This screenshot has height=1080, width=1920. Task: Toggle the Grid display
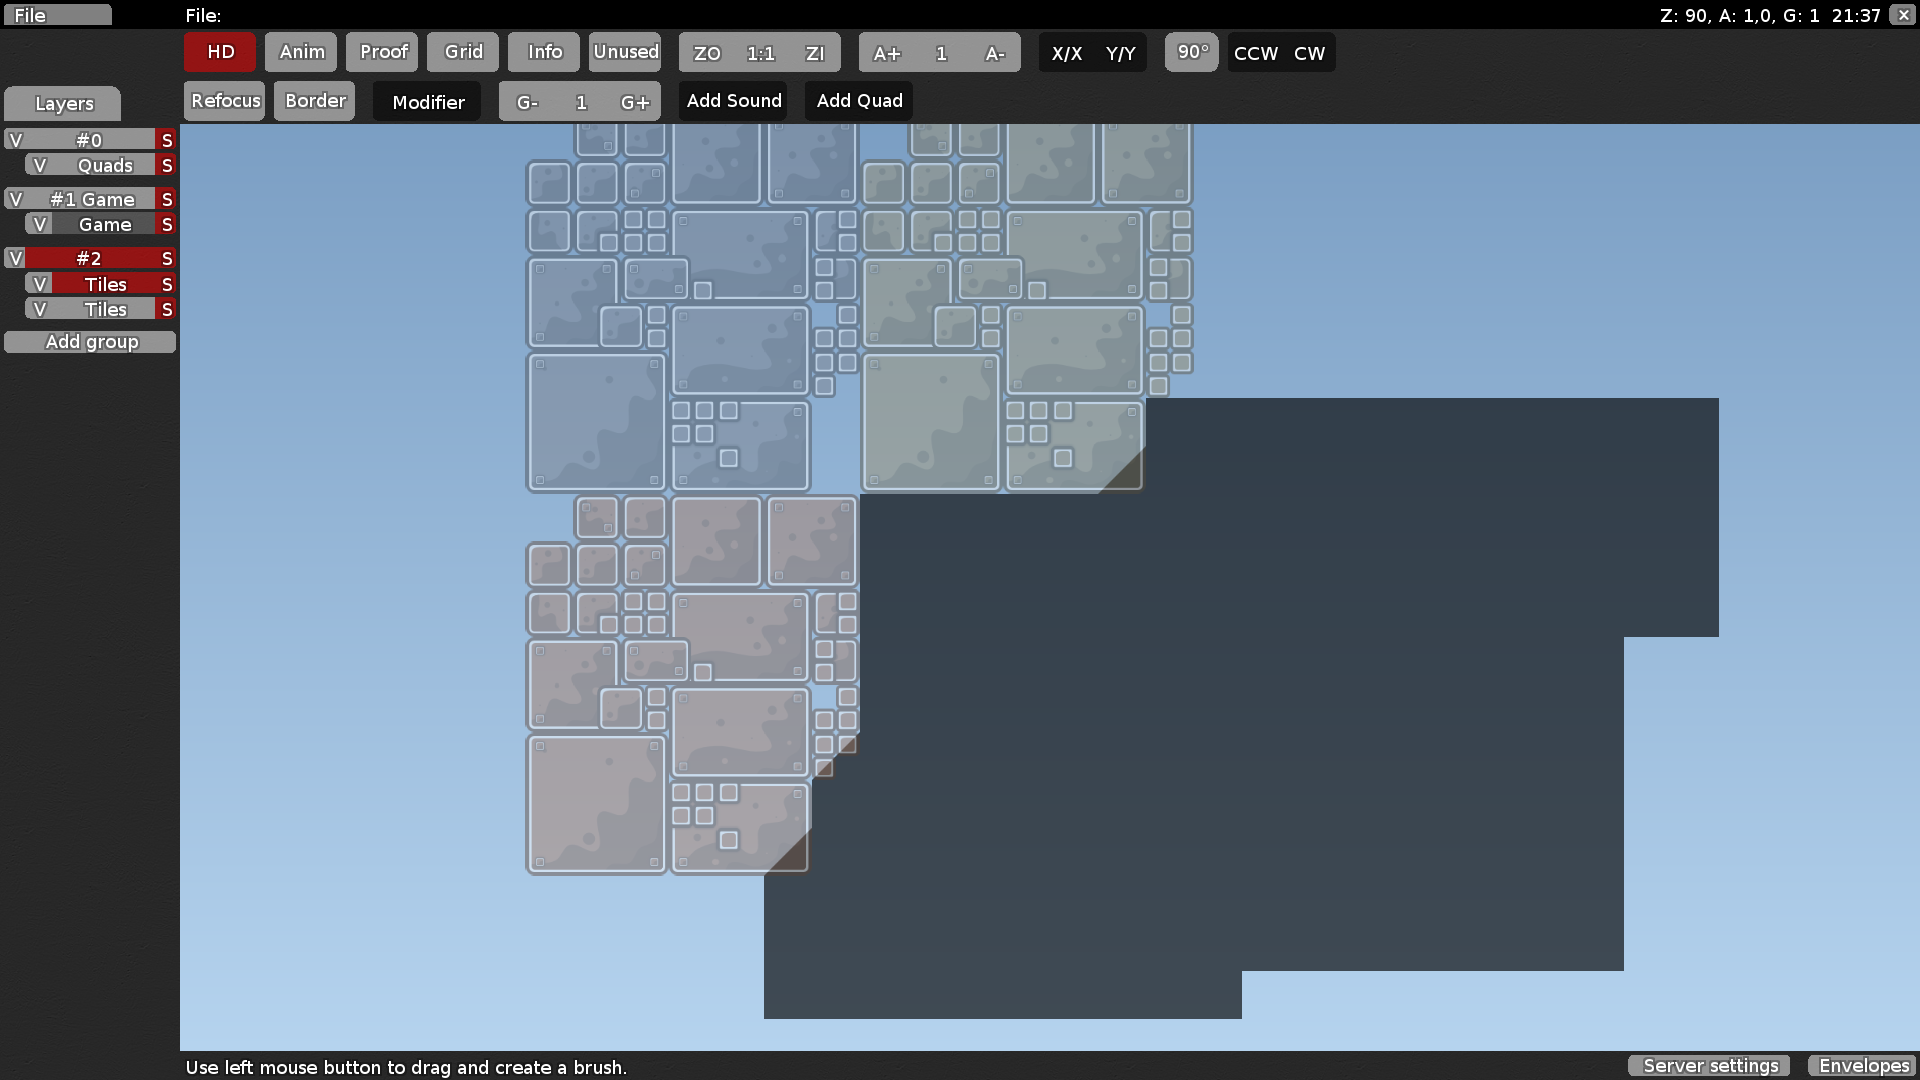463,52
